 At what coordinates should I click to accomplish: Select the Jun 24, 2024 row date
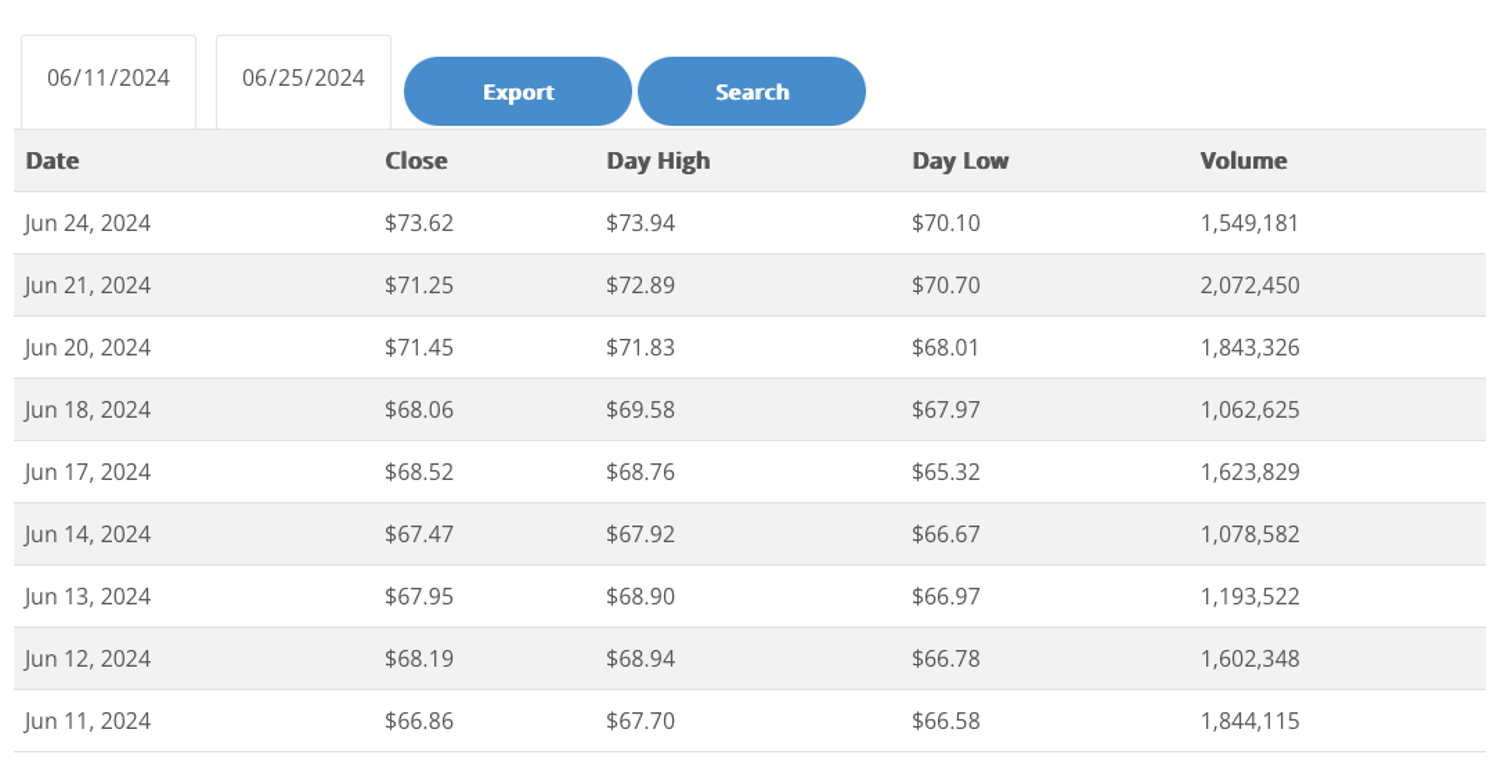point(88,223)
